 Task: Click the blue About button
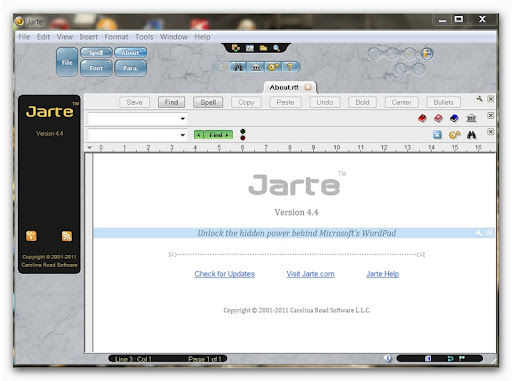[130, 53]
